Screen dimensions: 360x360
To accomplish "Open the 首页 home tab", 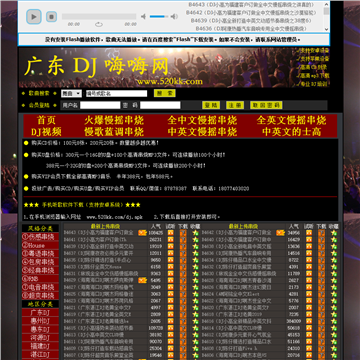I will coord(46,120).
